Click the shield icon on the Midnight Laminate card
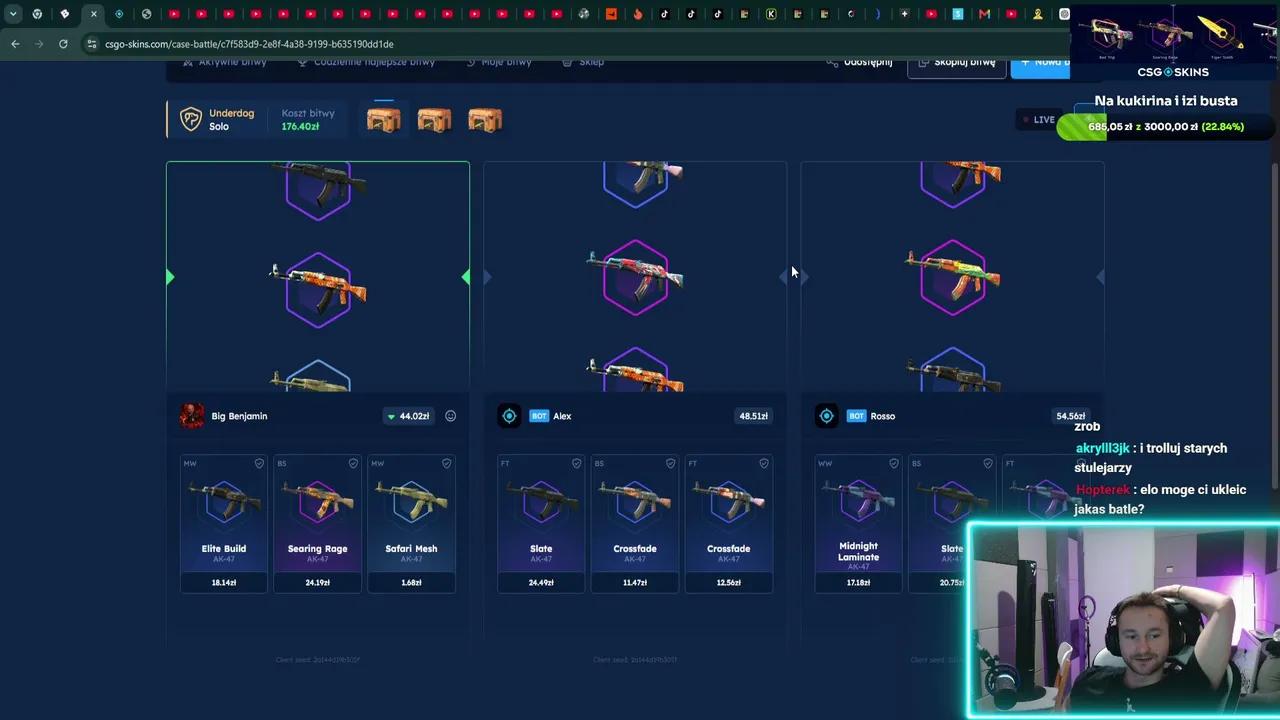This screenshot has width=1280, height=720. pyautogui.click(x=893, y=463)
